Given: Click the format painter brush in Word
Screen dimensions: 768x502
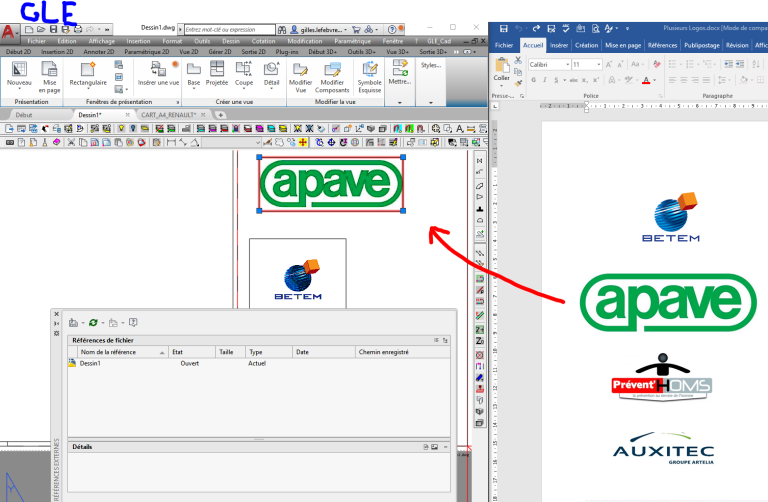Looking at the screenshot, I should [x=518, y=83].
